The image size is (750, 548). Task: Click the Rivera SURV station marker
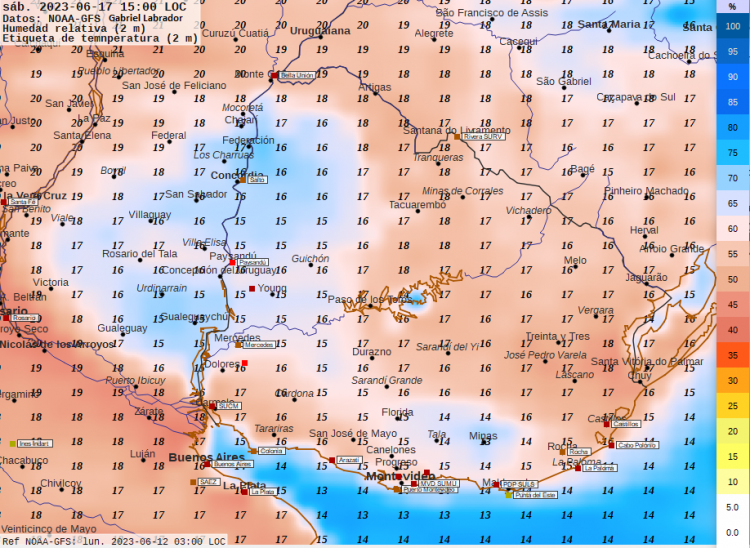click(458, 136)
